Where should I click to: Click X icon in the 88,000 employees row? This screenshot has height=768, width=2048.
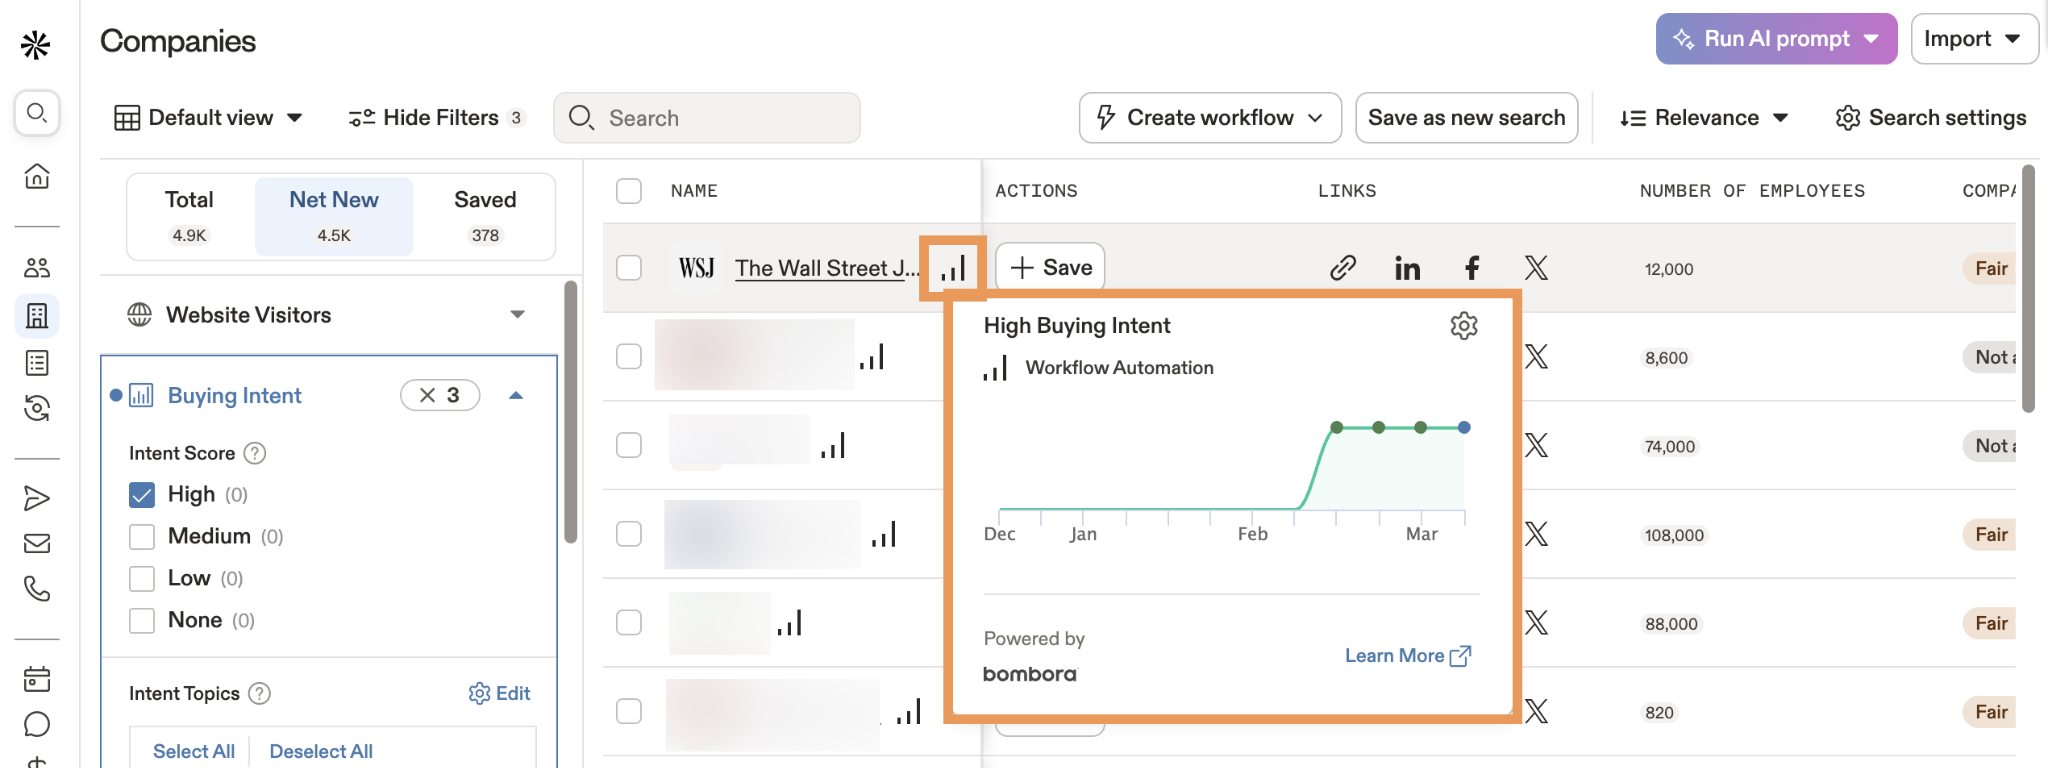coord(1536,623)
